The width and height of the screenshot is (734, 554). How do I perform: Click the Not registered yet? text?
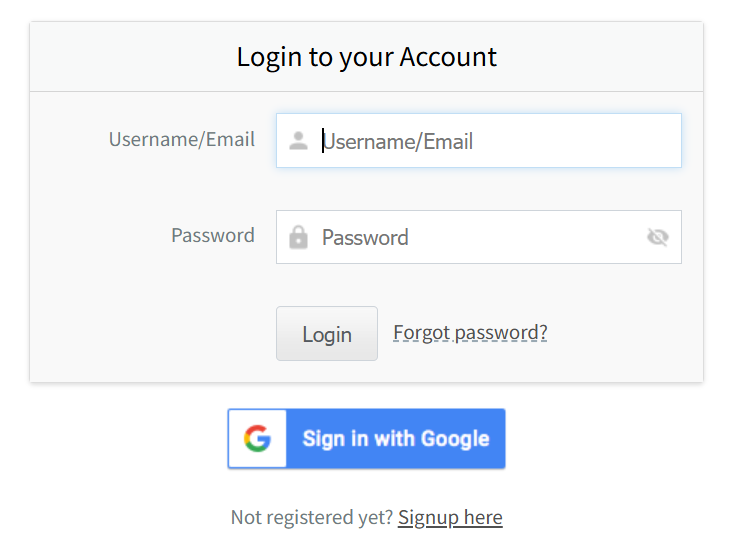click(312, 518)
